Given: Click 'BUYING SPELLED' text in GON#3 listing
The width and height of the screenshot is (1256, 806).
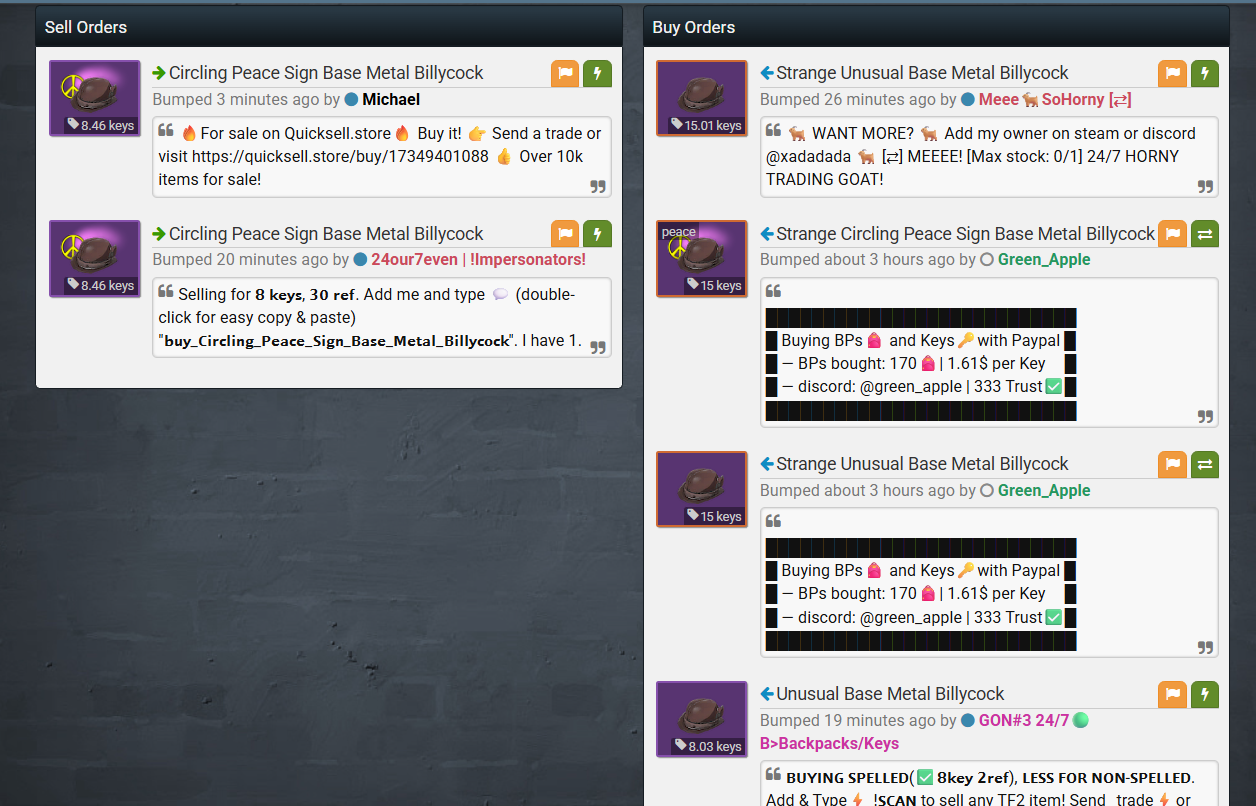Looking at the screenshot, I should pyautogui.click(x=847, y=778).
